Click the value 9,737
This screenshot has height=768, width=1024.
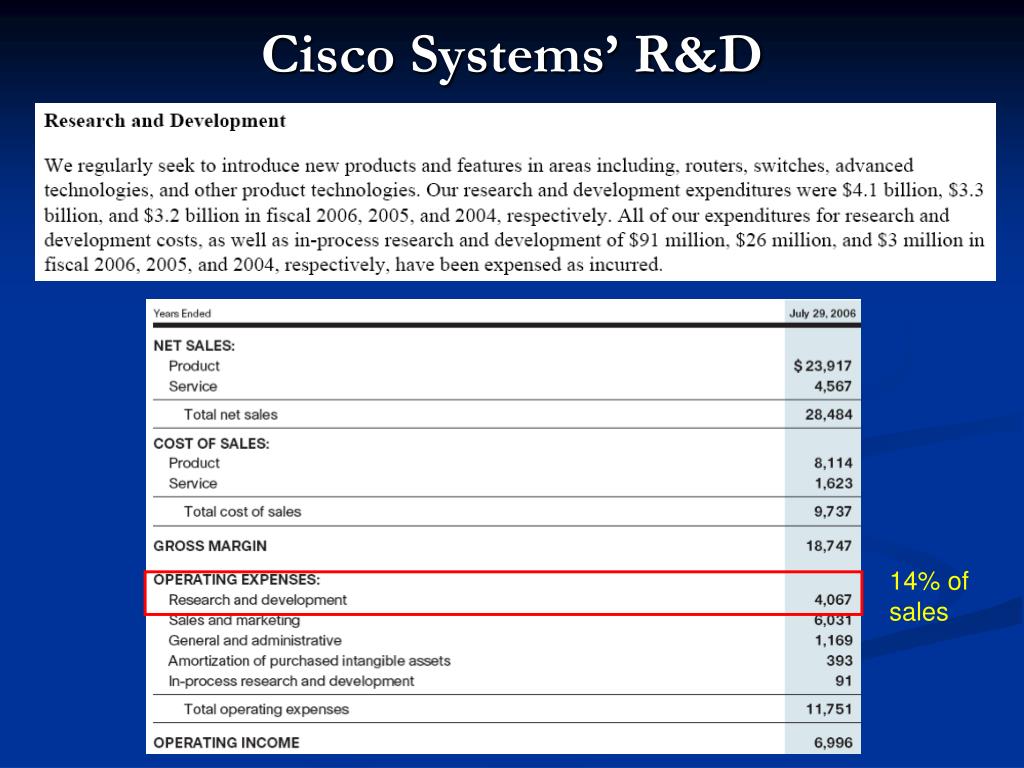coord(833,511)
